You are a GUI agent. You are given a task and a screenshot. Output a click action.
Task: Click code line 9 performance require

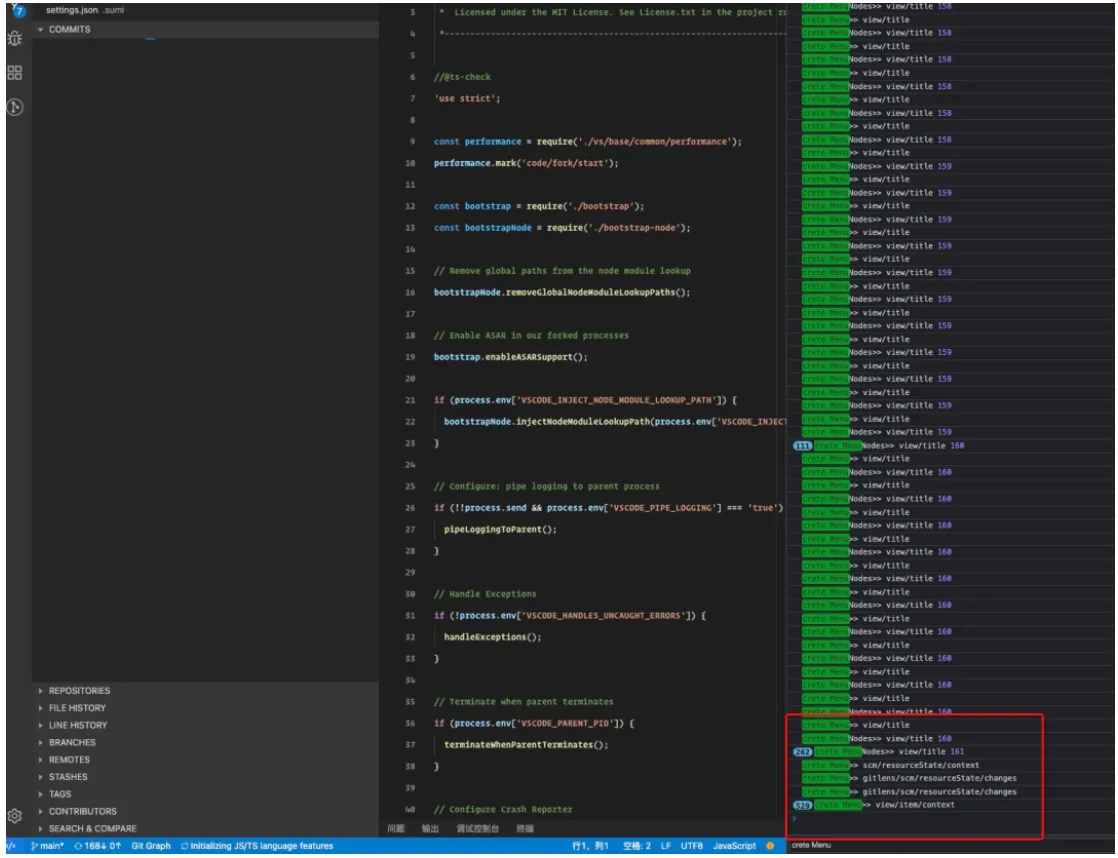[x=588, y=141]
